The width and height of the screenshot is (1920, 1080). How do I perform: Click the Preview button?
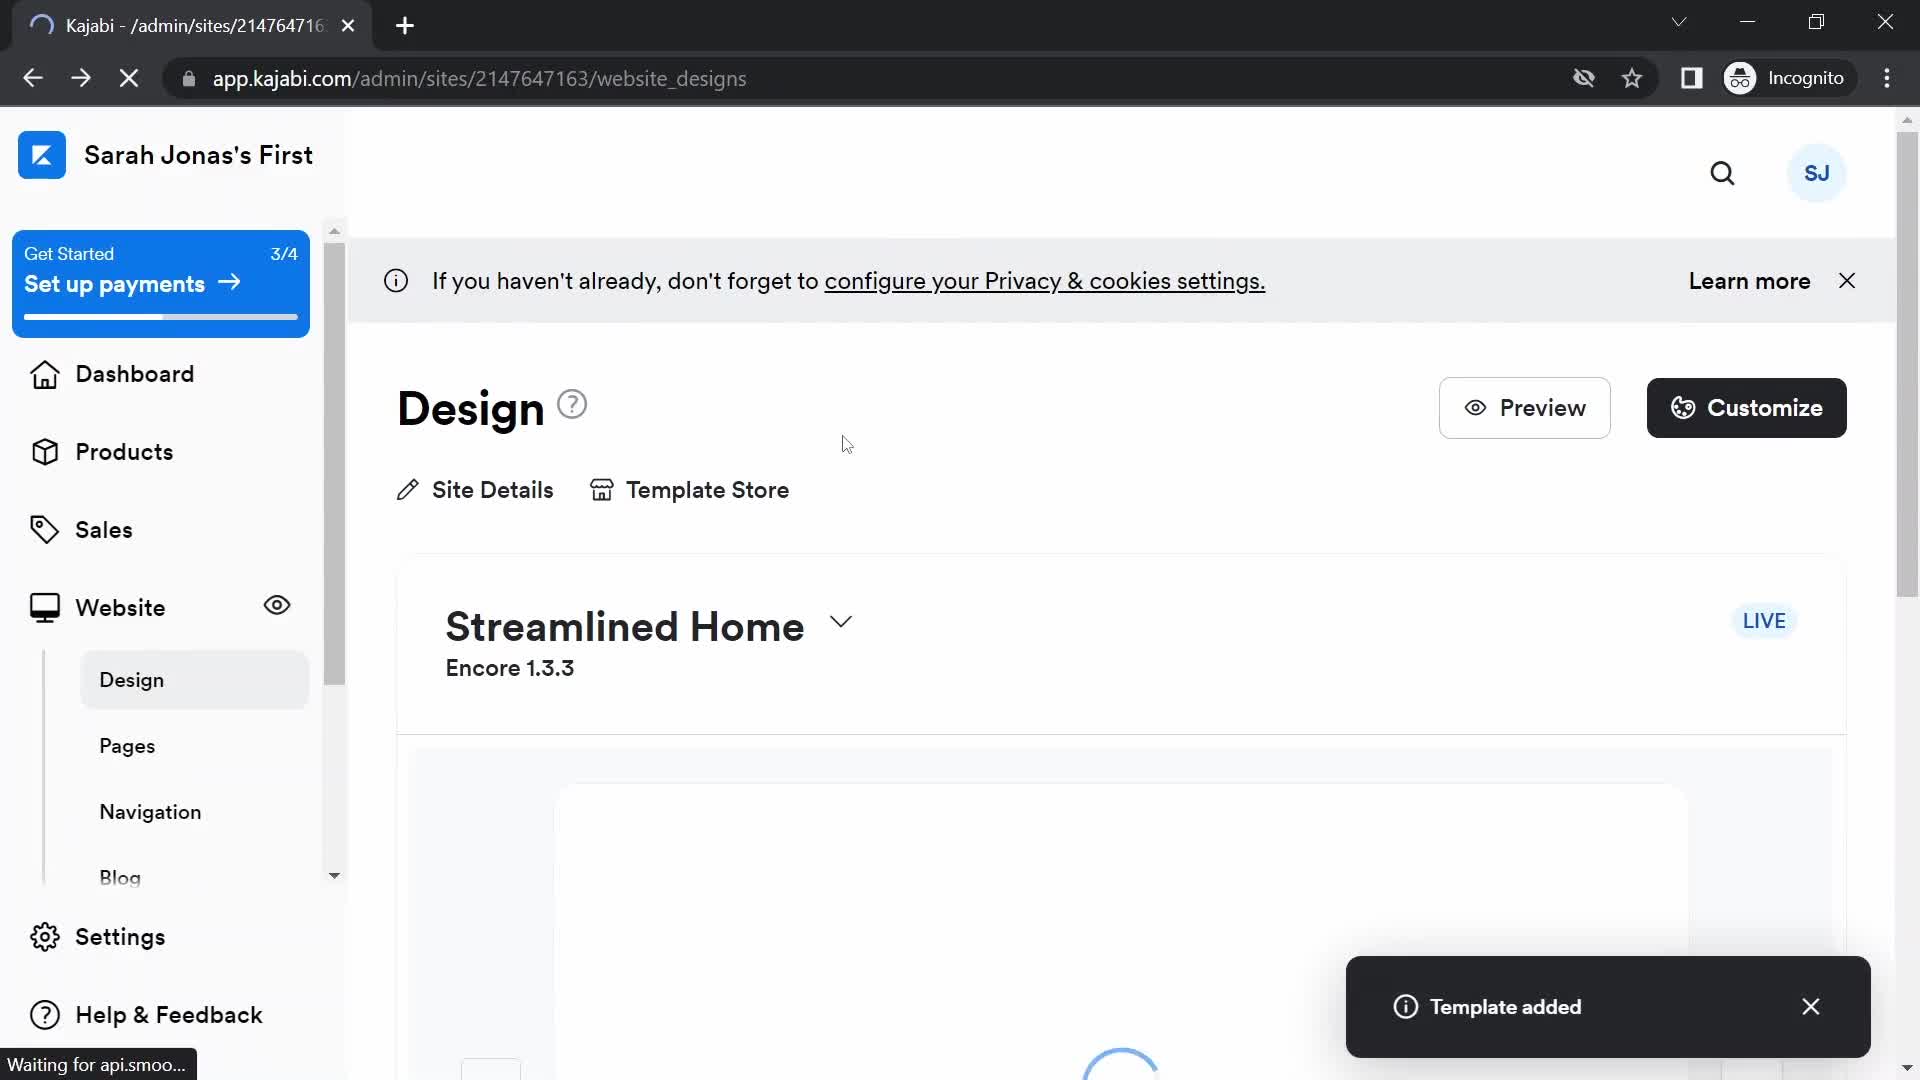(1524, 407)
